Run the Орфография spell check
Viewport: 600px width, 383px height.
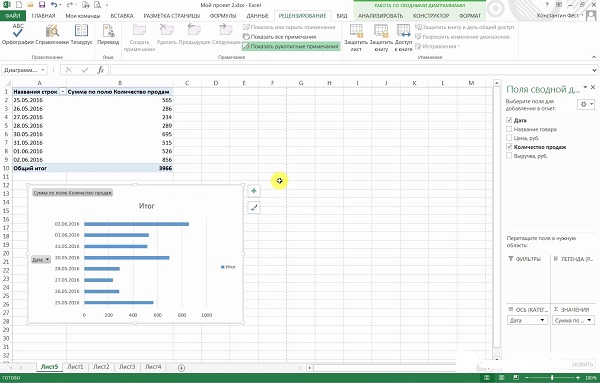click(18, 34)
